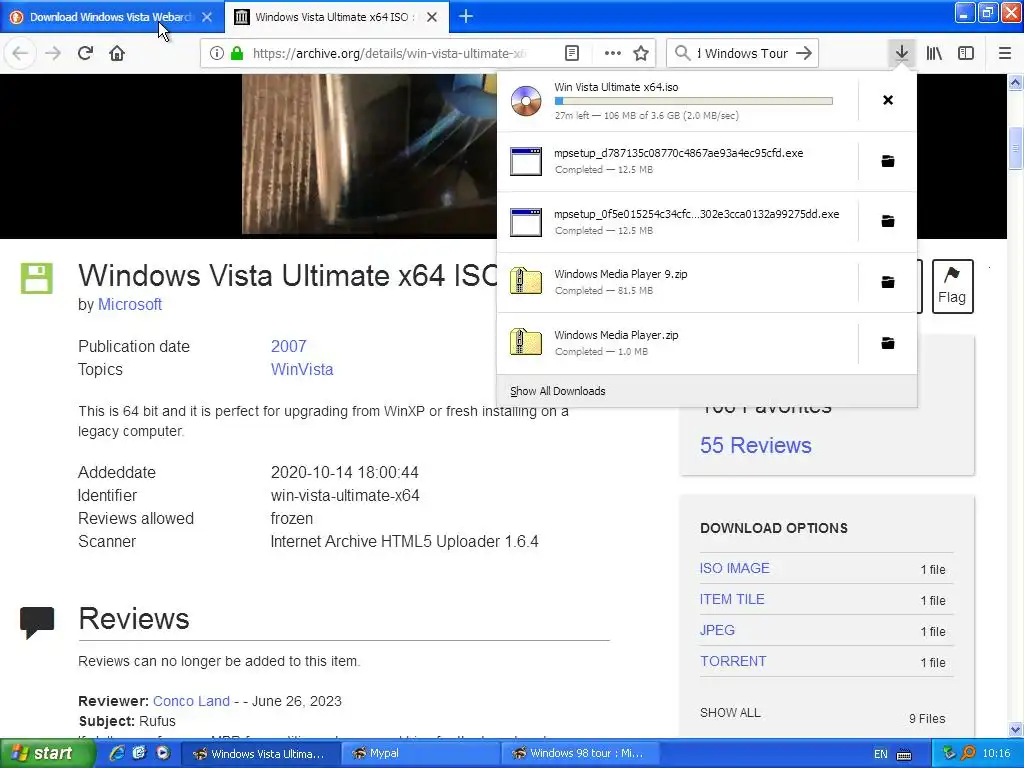The width and height of the screenshot is (1024, 768).
Task: Click the Reviews speech bubble icon
Action: [x=37, y=622]
